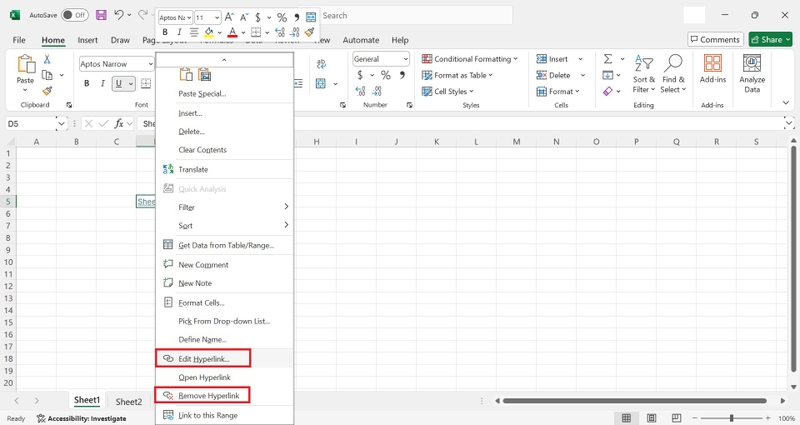Click Increase Font Size in mini toolbar
The width and height of the screenshot is (800, 425).
(x=229, y=17)
